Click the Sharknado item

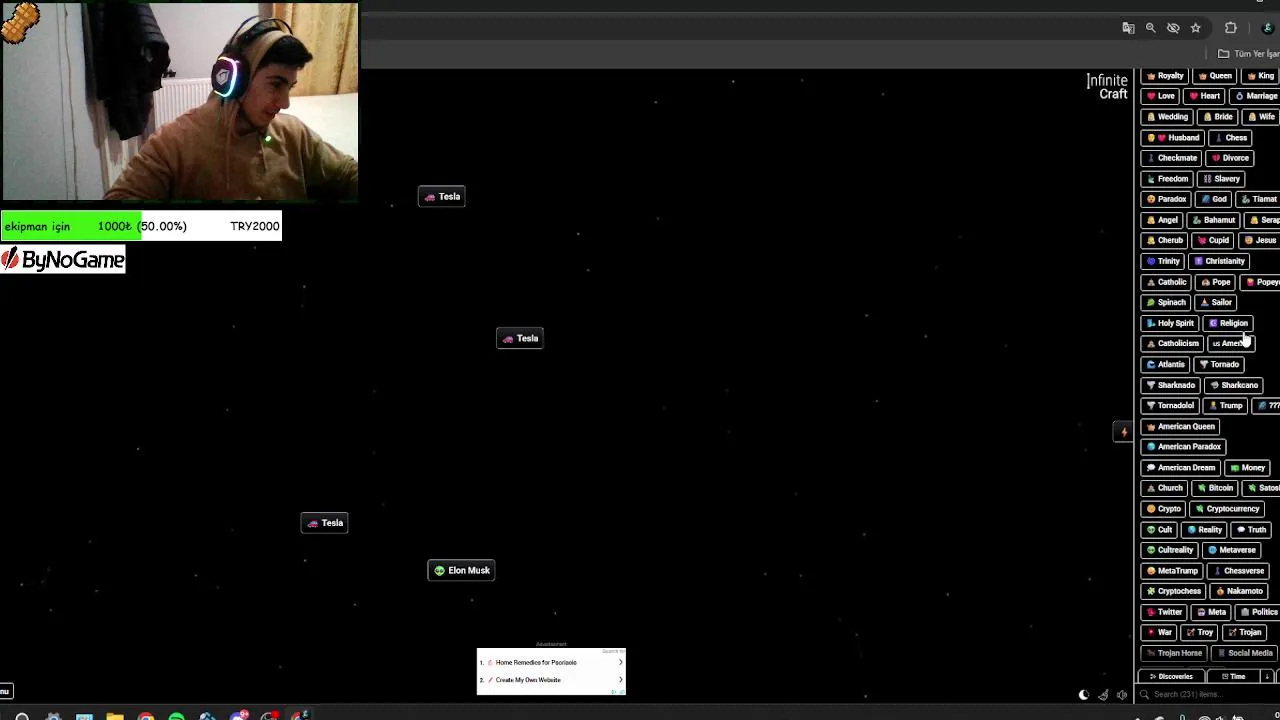(x=1170, y=385)
